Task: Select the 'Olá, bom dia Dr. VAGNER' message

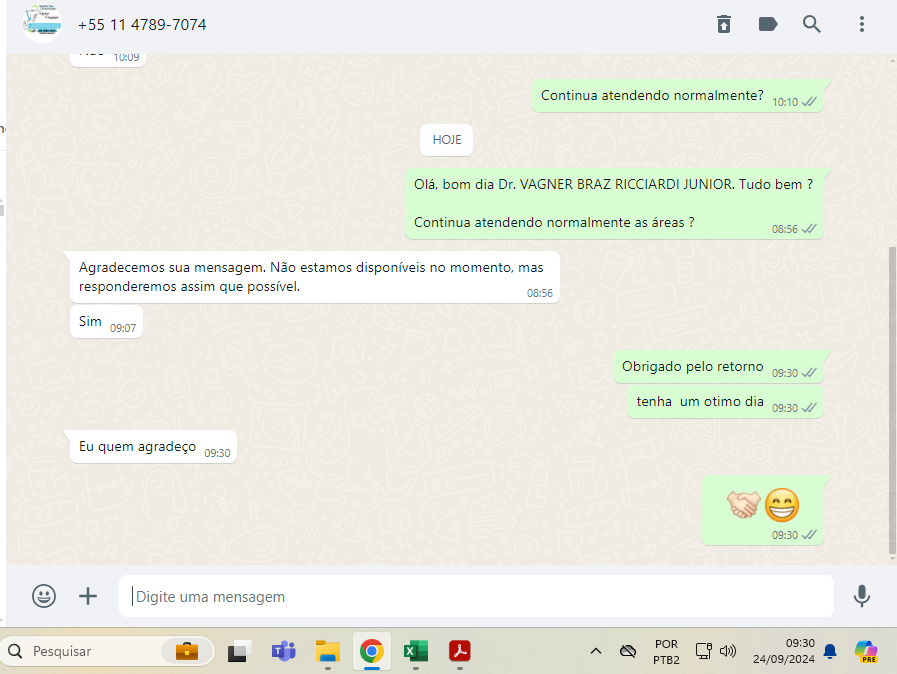Action: coord(614,204)
